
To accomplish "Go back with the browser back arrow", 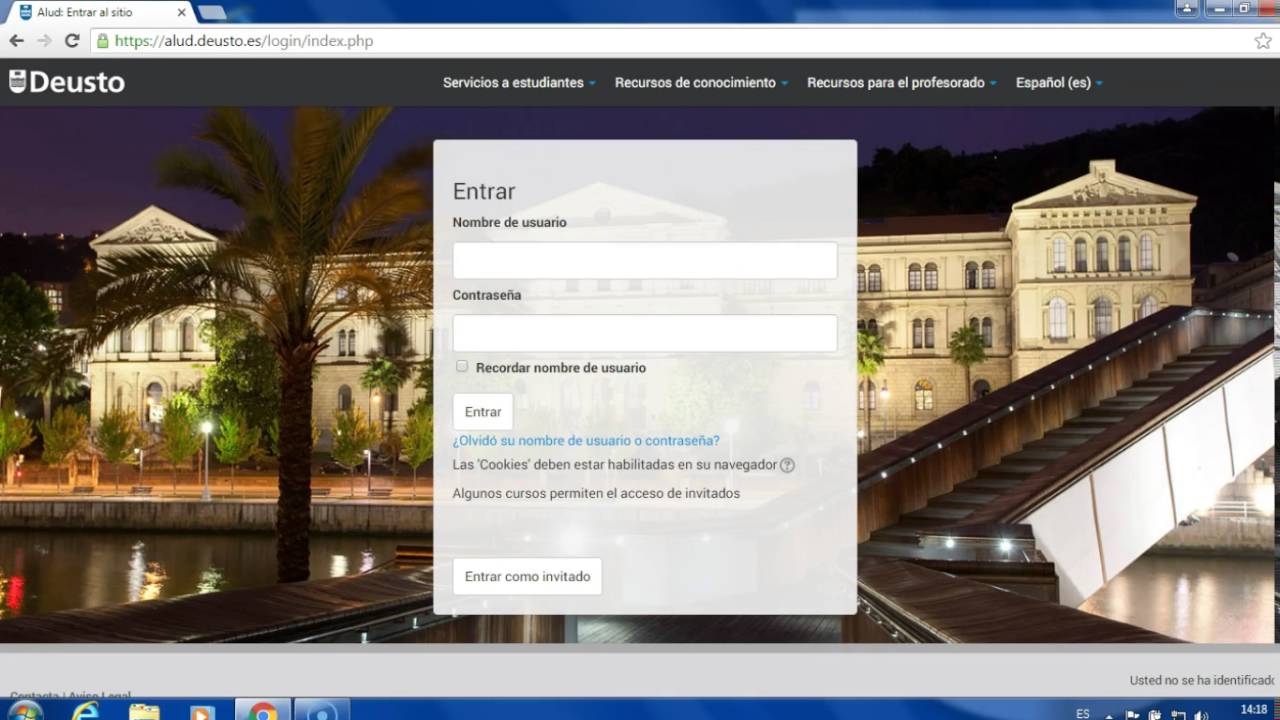I will coord(16,41).
